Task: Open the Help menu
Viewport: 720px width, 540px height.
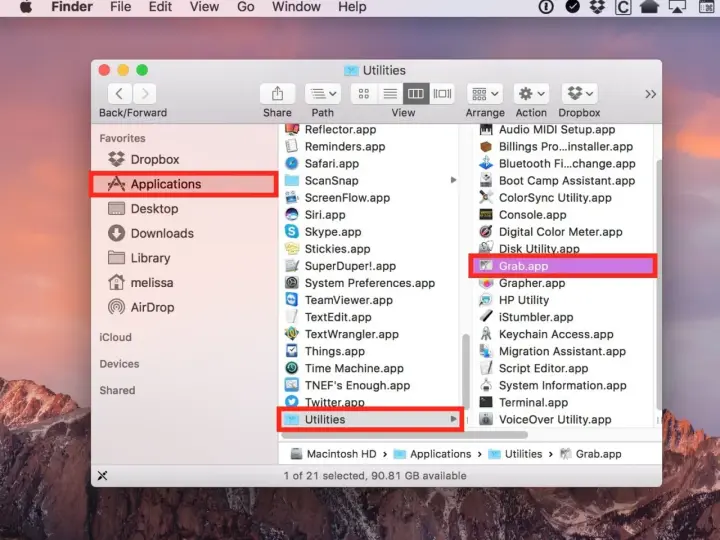Action: tap(352, 7)
